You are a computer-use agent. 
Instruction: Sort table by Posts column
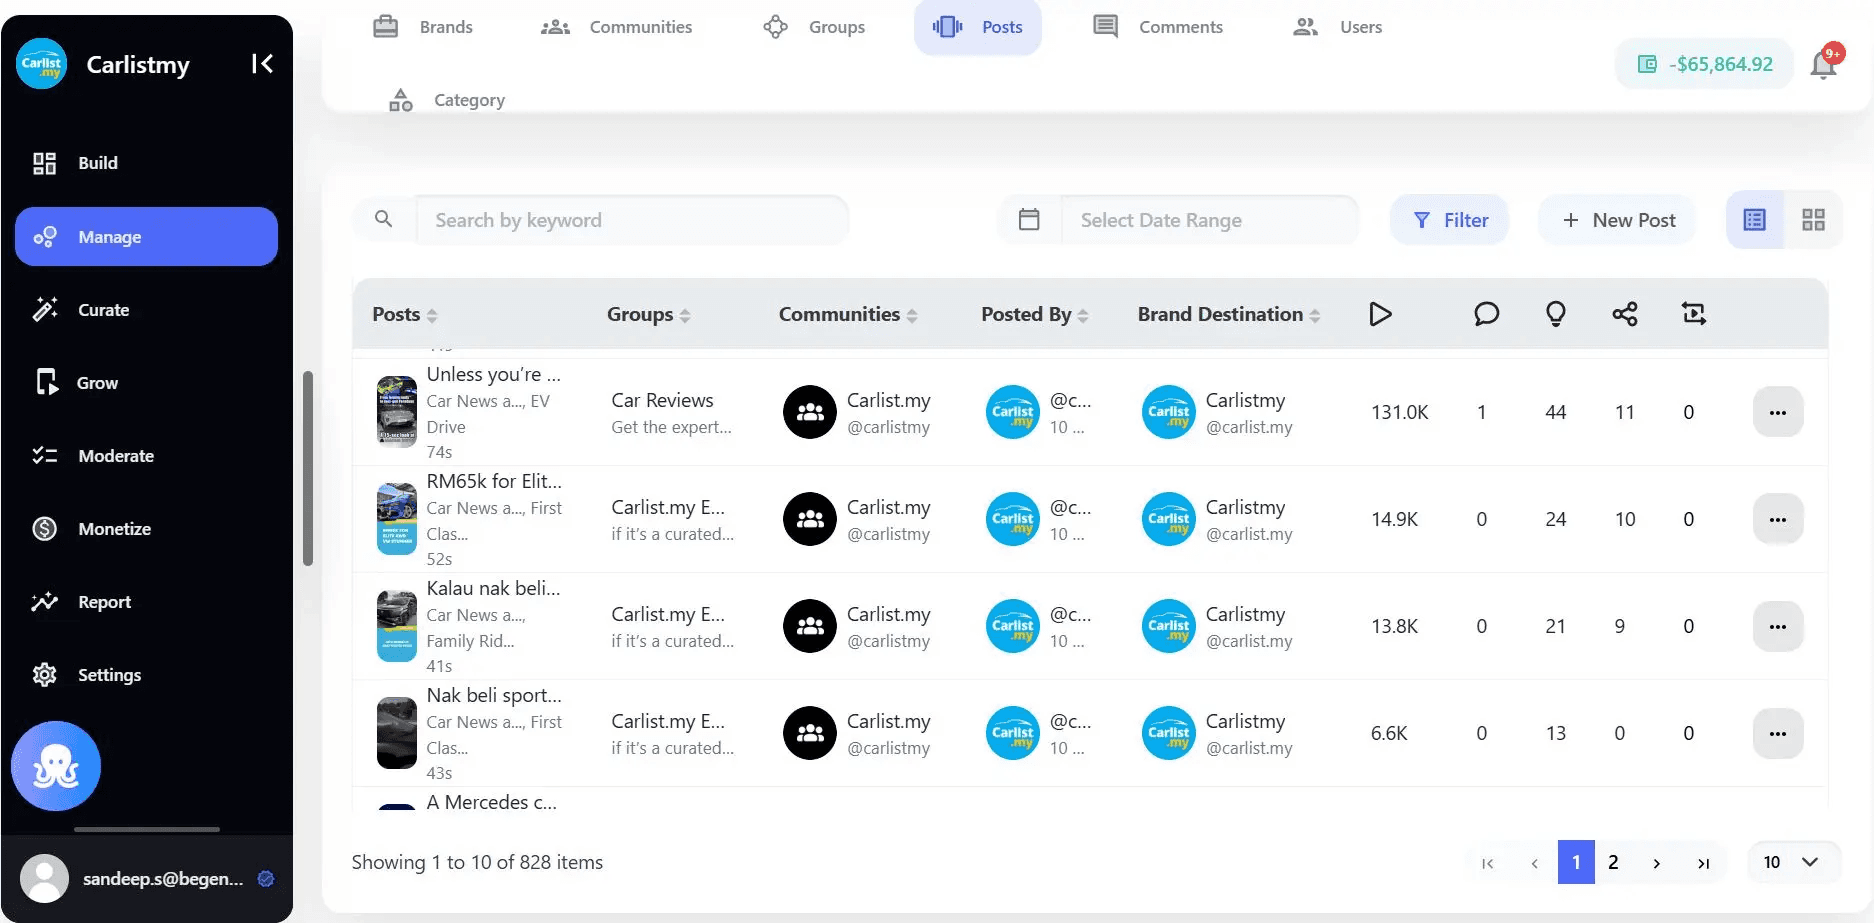(x=405, y=314)
